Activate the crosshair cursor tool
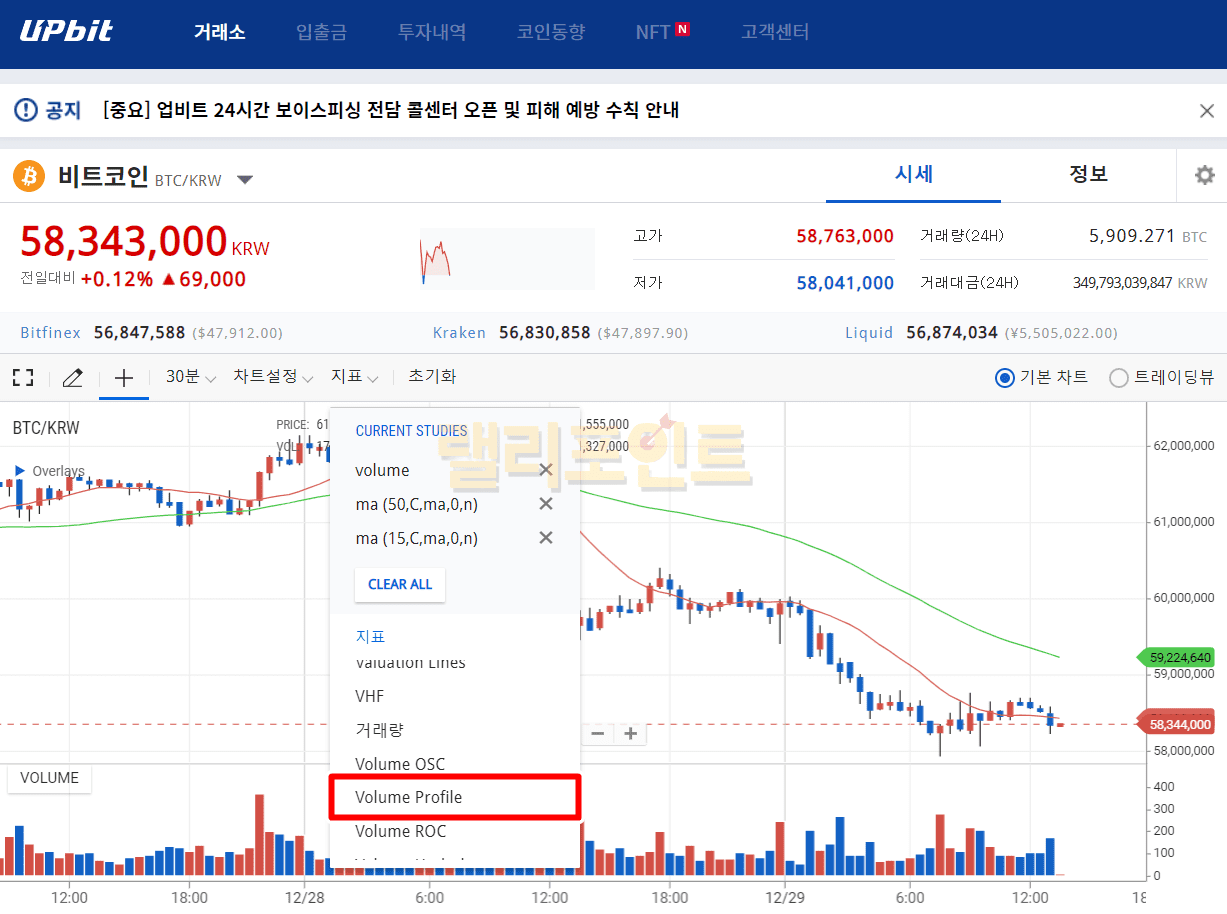 123,378
